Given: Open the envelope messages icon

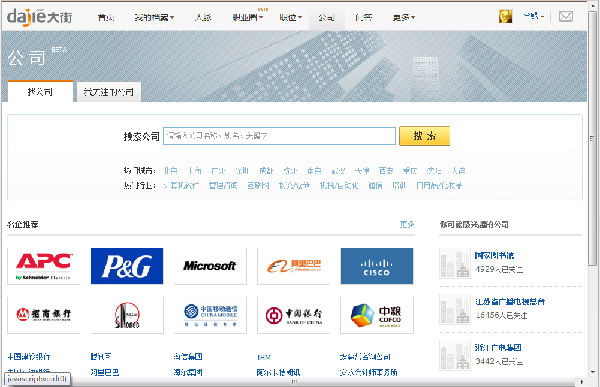Looking at the screenshot, I should pyautogui.click(x=566, y=16).
